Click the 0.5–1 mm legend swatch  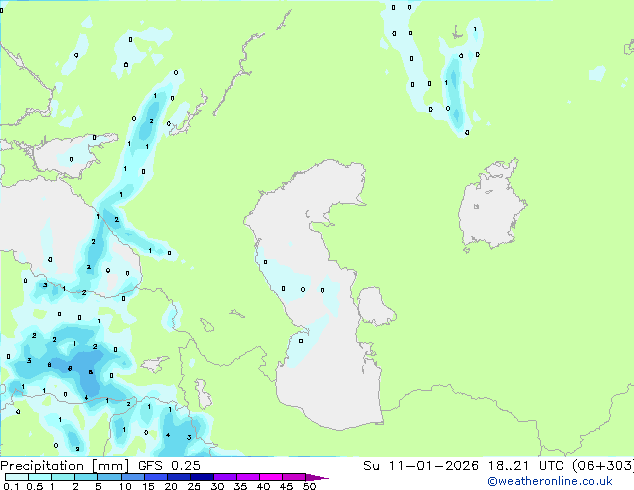(x=40, y=477)
